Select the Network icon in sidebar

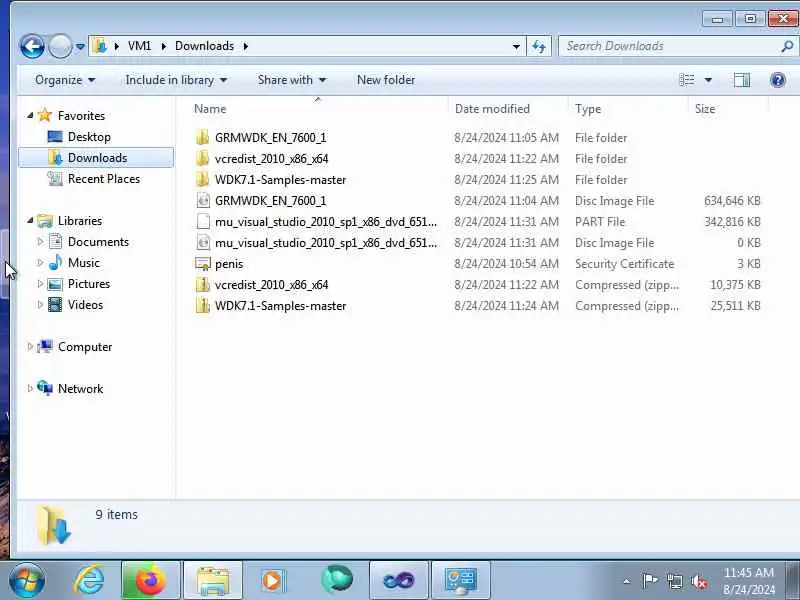click(45, 388)
